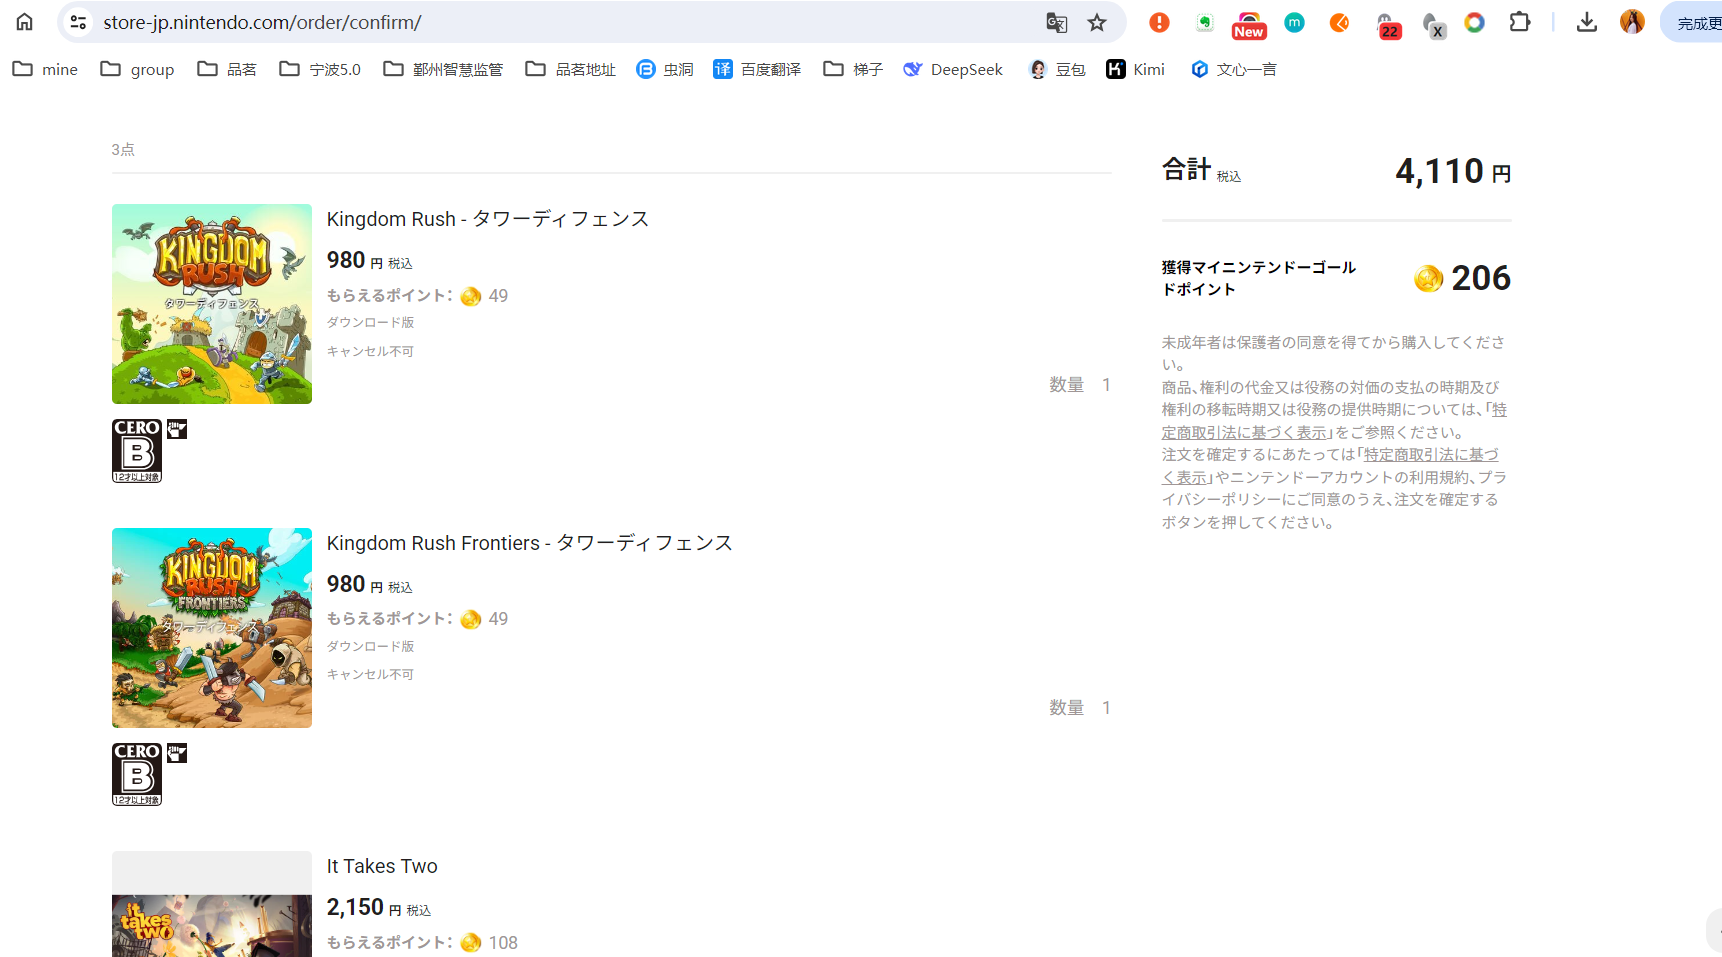Click the gold coin beside 206 points
1722x957 pixels.
pyautogui.click(x=1429, y=278)
